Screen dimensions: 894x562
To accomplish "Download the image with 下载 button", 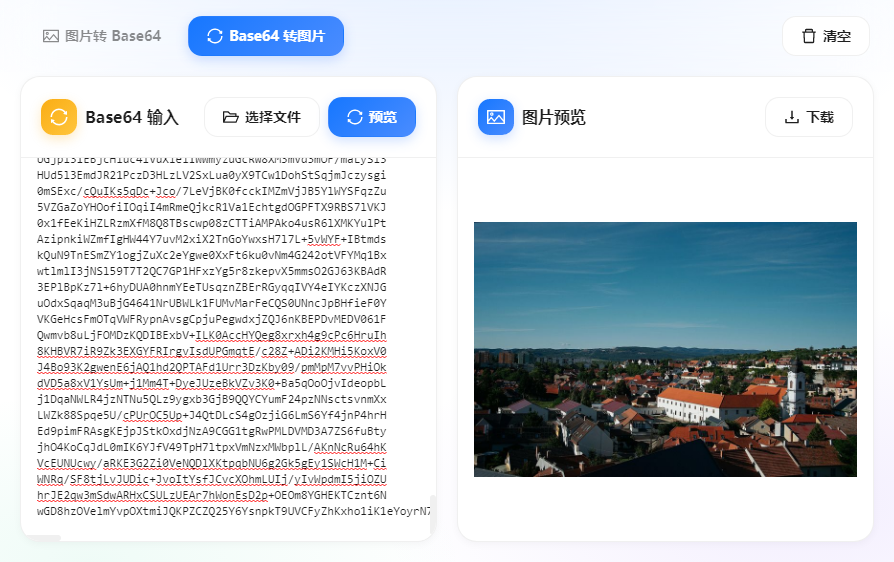I will 808,117.
